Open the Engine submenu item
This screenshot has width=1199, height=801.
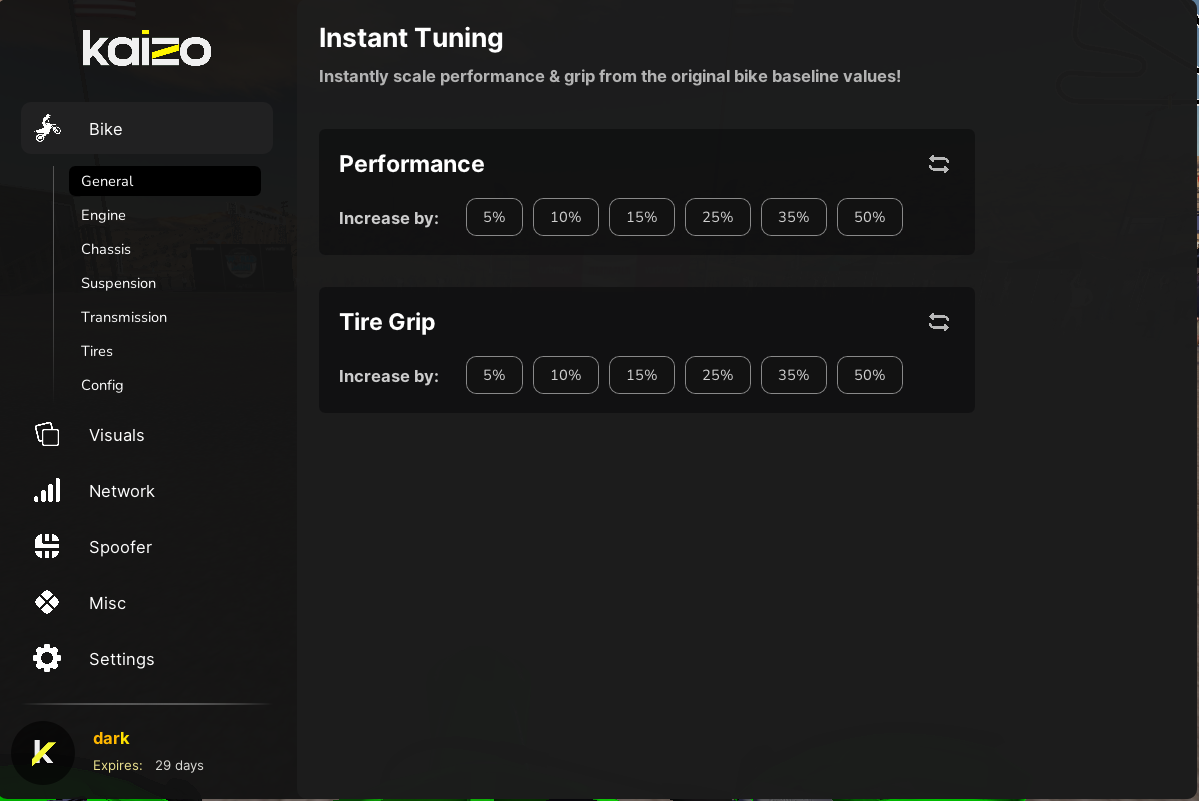coord(104,215)
